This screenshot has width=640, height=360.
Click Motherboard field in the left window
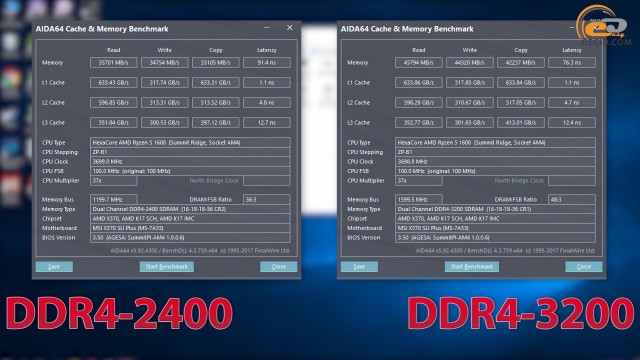pos(190,228)
